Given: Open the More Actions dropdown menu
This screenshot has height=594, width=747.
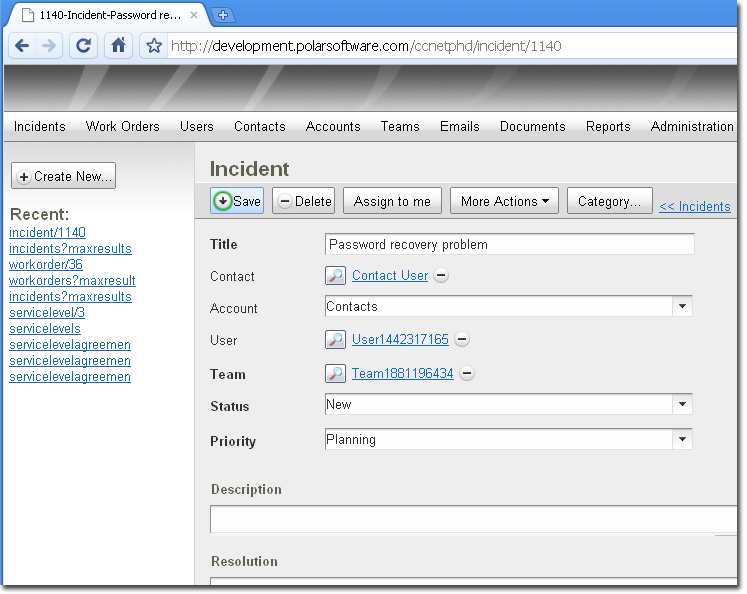Looking at the screenshot, I should (505, 201).
